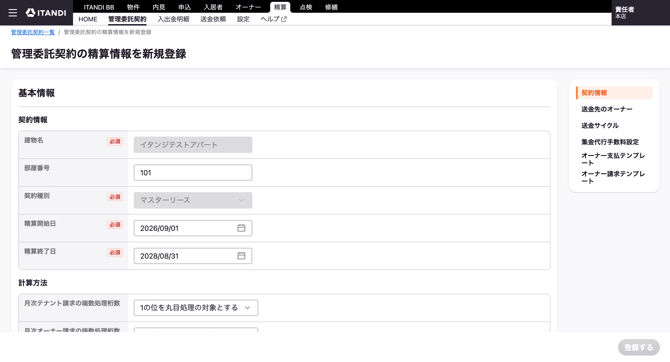The width and height of the screenshot is (670, 362).
Task: Click the 建物名 input field
Action: coord(193,145)
